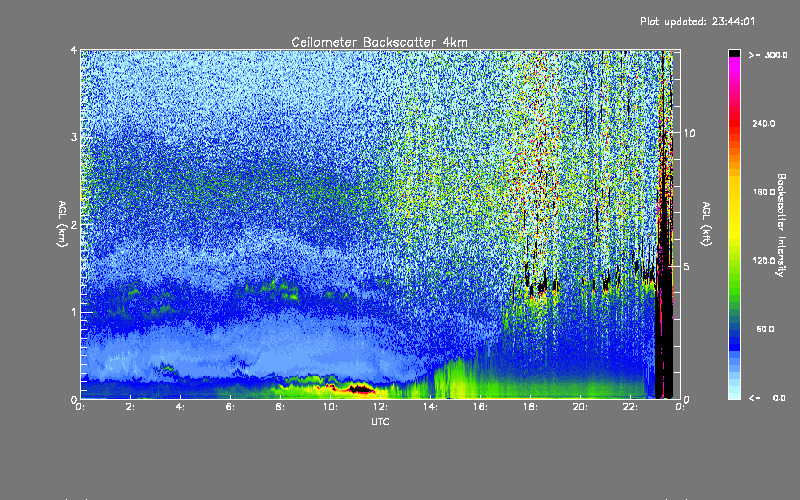Click the "120.0" color bar label
The height and width of the screenshot is (500, 800).
(x=764, y=261)
